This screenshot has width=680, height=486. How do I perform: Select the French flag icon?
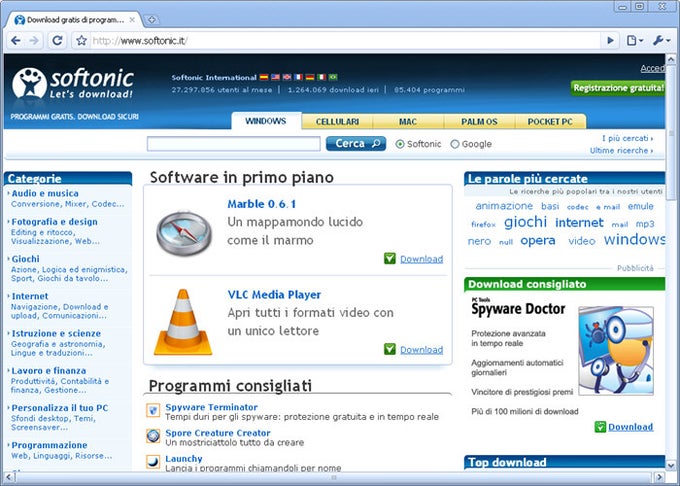(x=298, y=77)
